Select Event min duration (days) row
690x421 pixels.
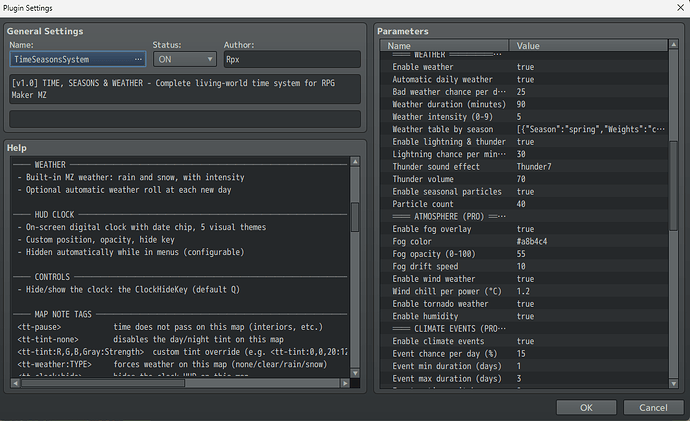[524, 366]
